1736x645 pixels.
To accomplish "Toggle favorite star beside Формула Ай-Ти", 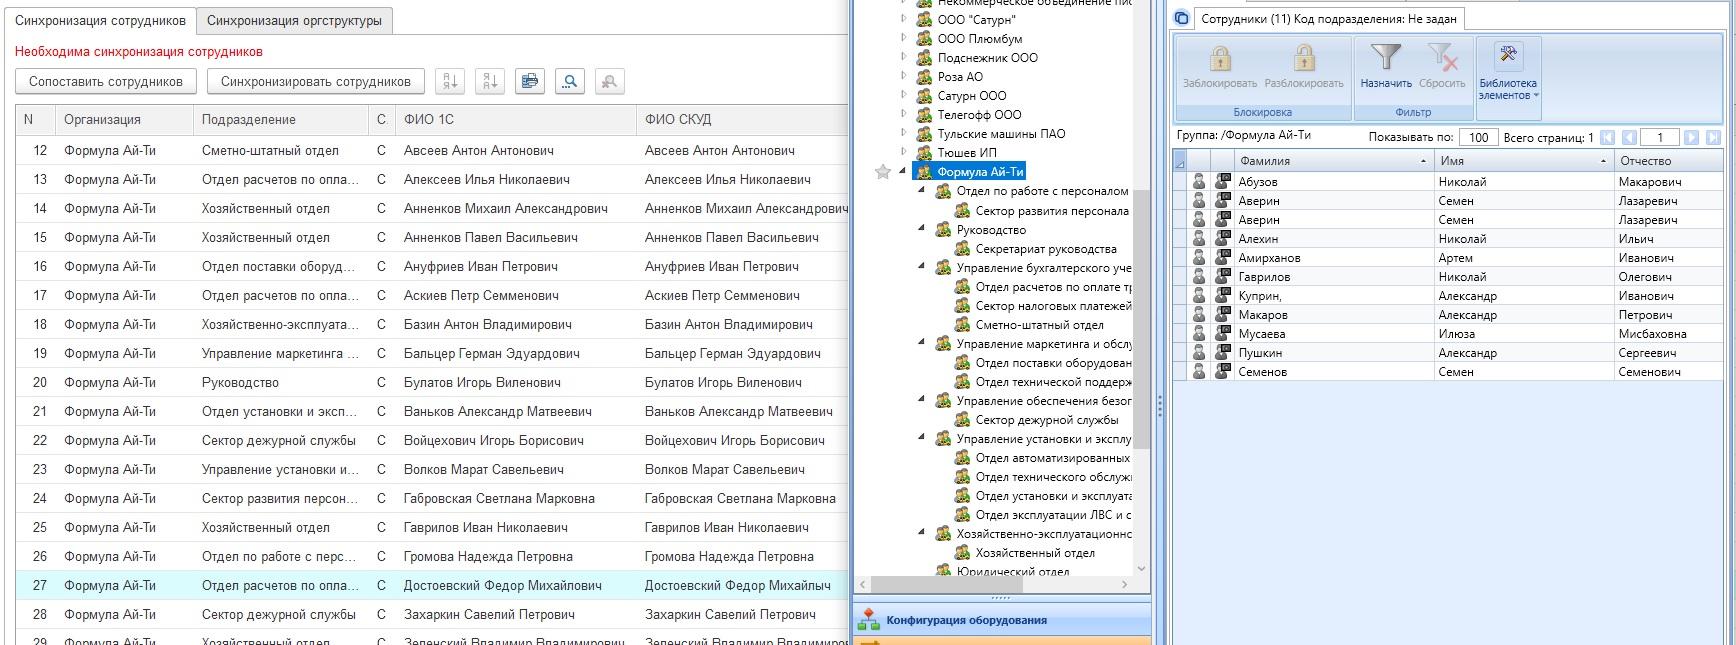I will click(x=883, y=172).
